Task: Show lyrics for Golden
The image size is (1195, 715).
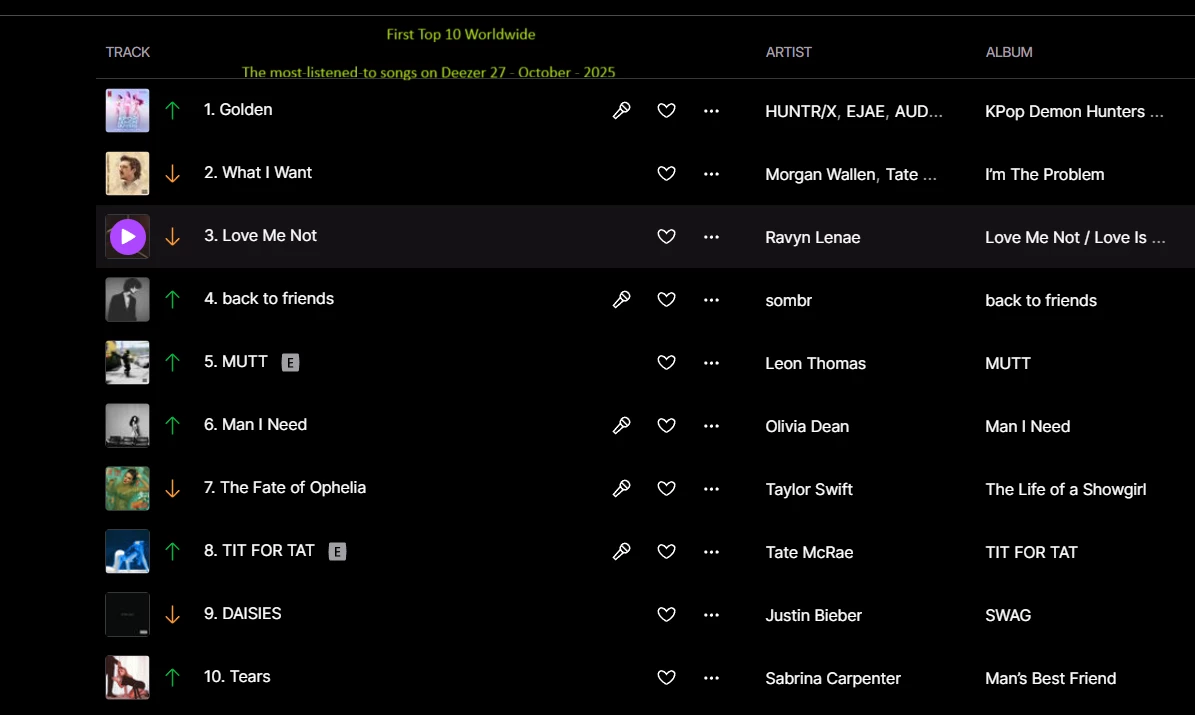Action: point(621,111)
